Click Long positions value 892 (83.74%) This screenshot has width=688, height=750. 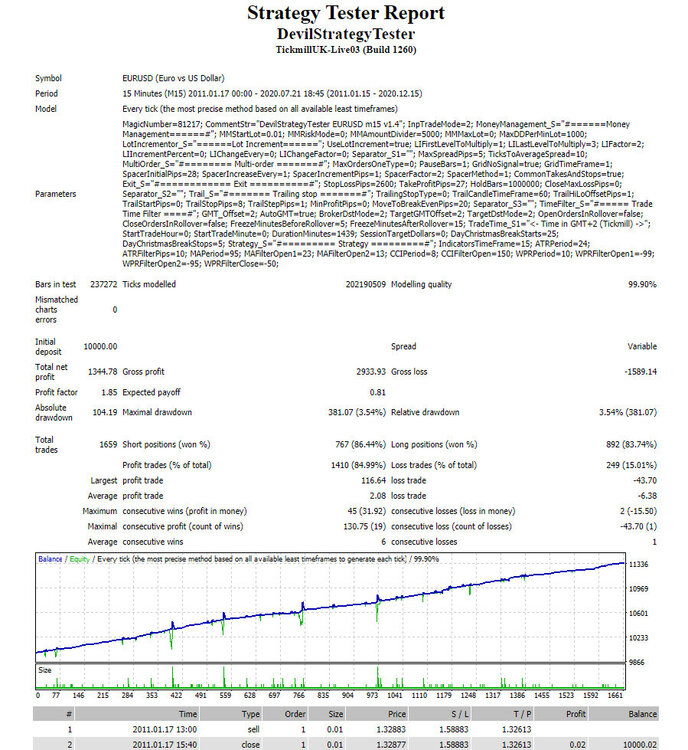pos(632,444)
